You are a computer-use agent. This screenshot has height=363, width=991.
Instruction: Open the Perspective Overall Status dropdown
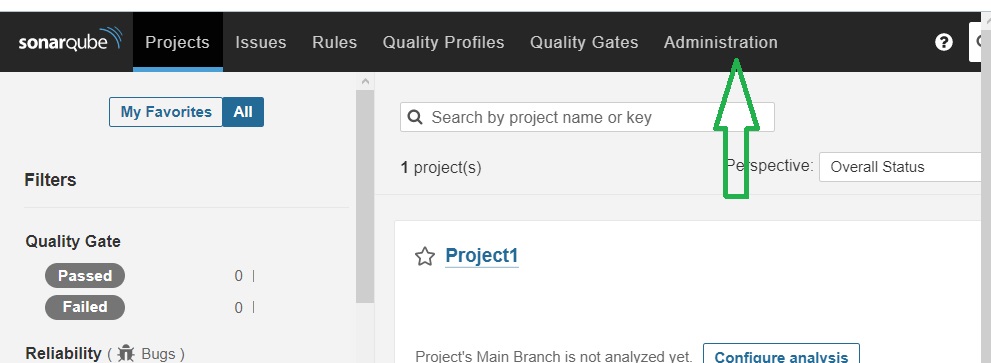point(904,167)
